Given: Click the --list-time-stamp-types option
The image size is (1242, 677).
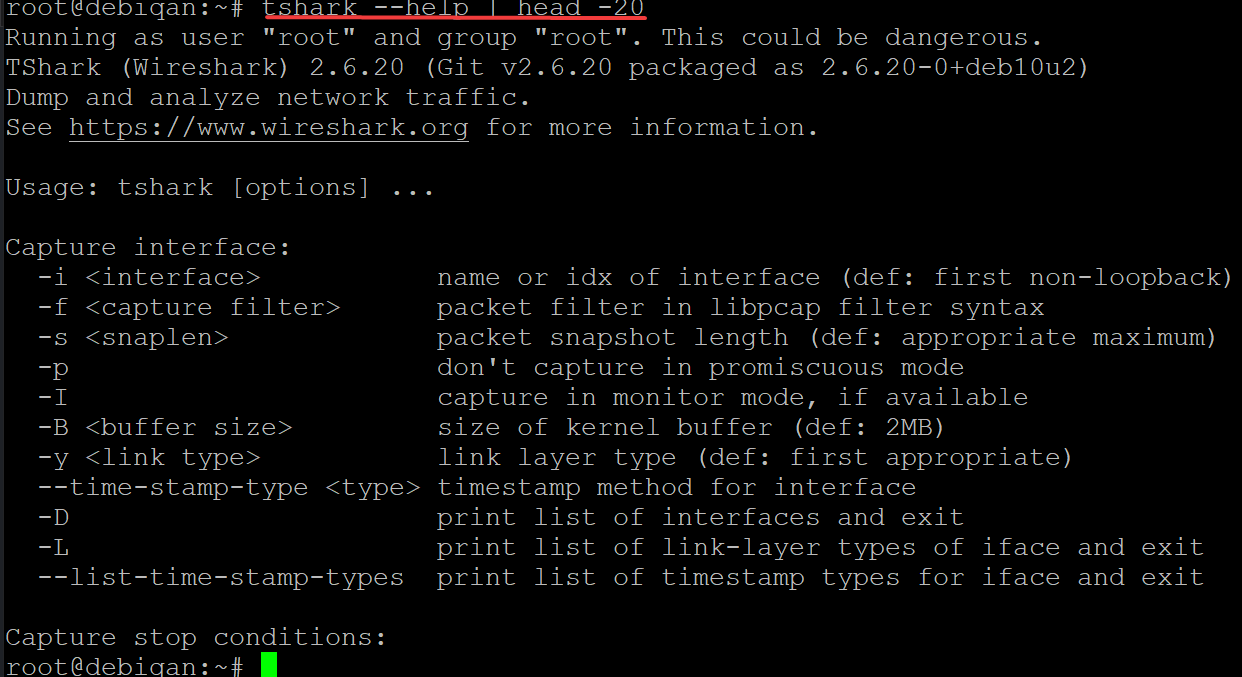Looking at the screenshot, I should 221,577.
